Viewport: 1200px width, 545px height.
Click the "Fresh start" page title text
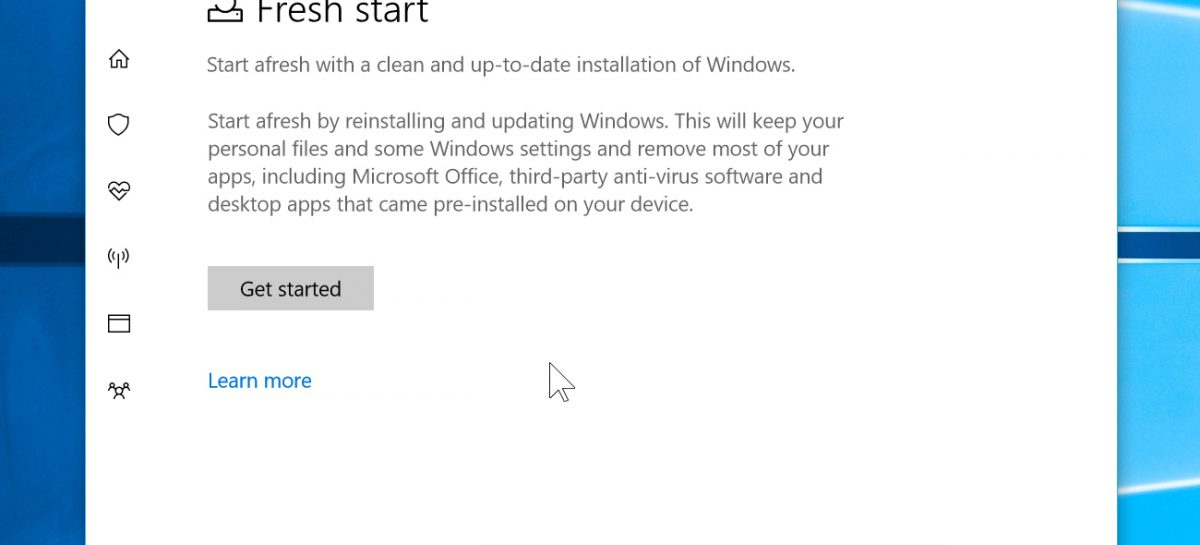342,12
